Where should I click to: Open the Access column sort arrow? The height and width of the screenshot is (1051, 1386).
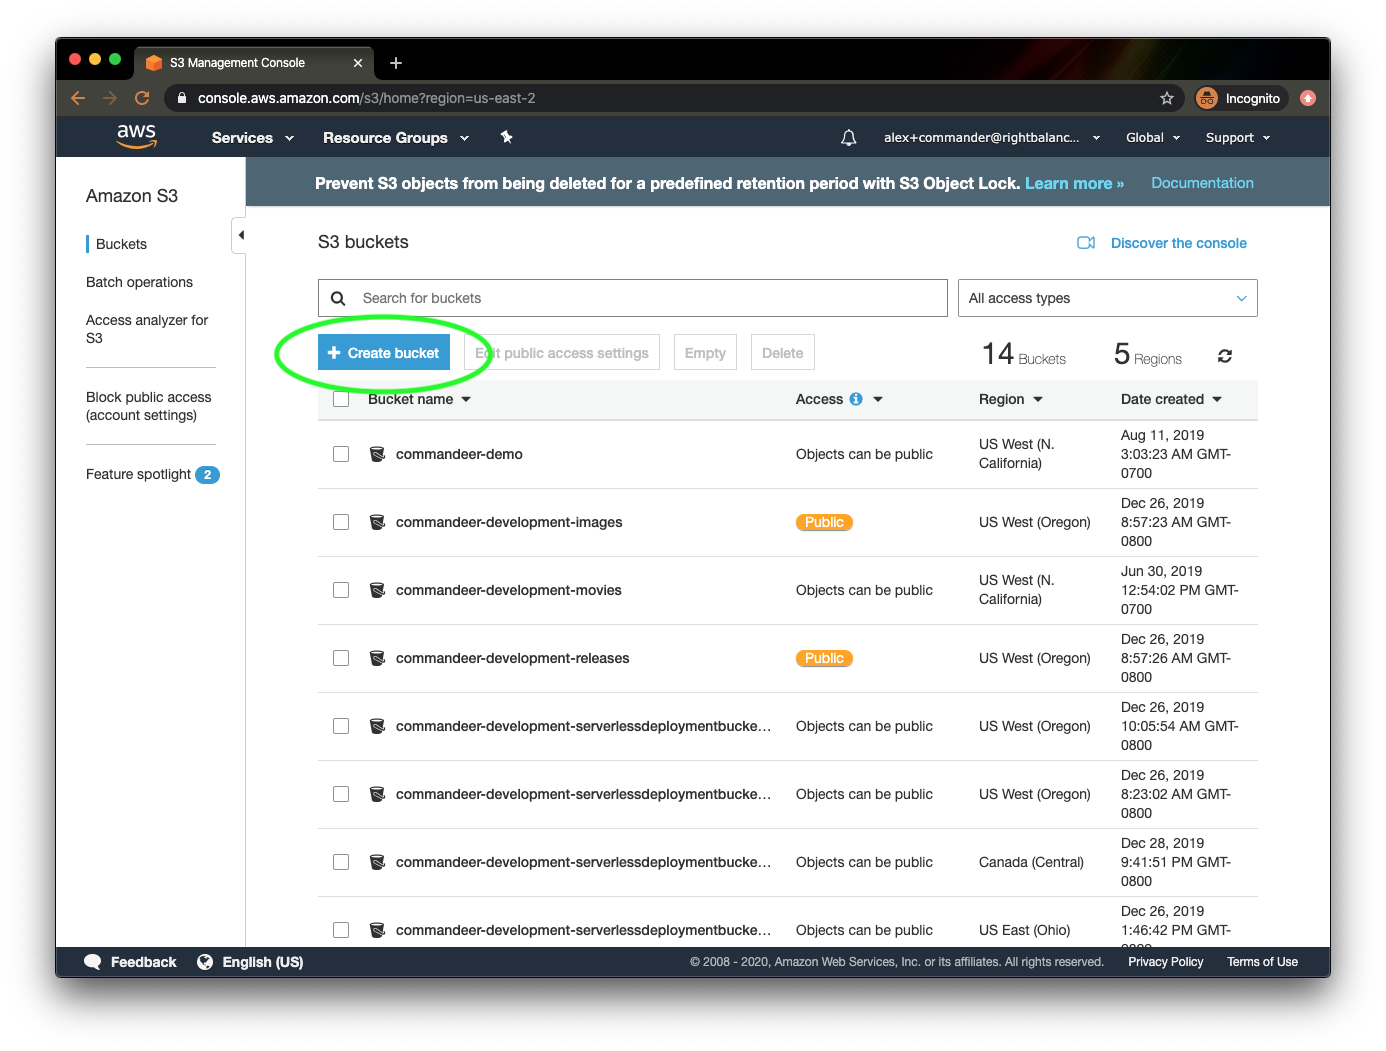(878, 399)
